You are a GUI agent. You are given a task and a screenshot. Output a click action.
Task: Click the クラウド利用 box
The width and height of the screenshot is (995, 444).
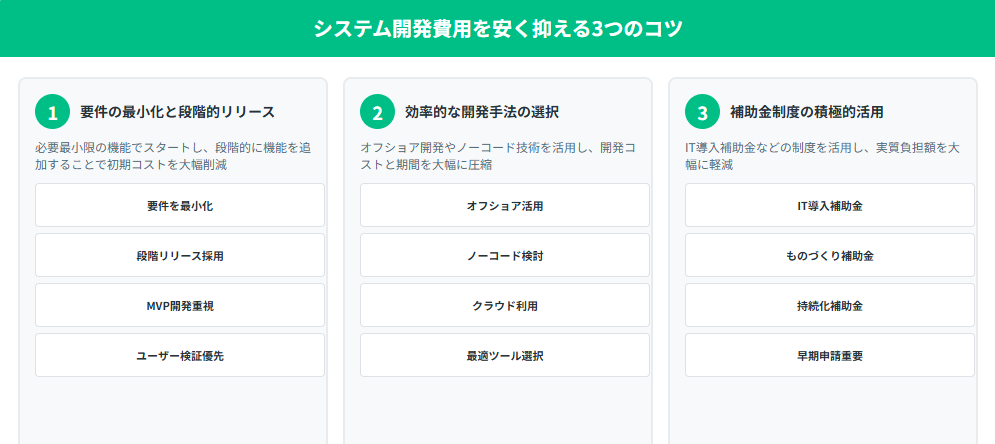[504, 305]
